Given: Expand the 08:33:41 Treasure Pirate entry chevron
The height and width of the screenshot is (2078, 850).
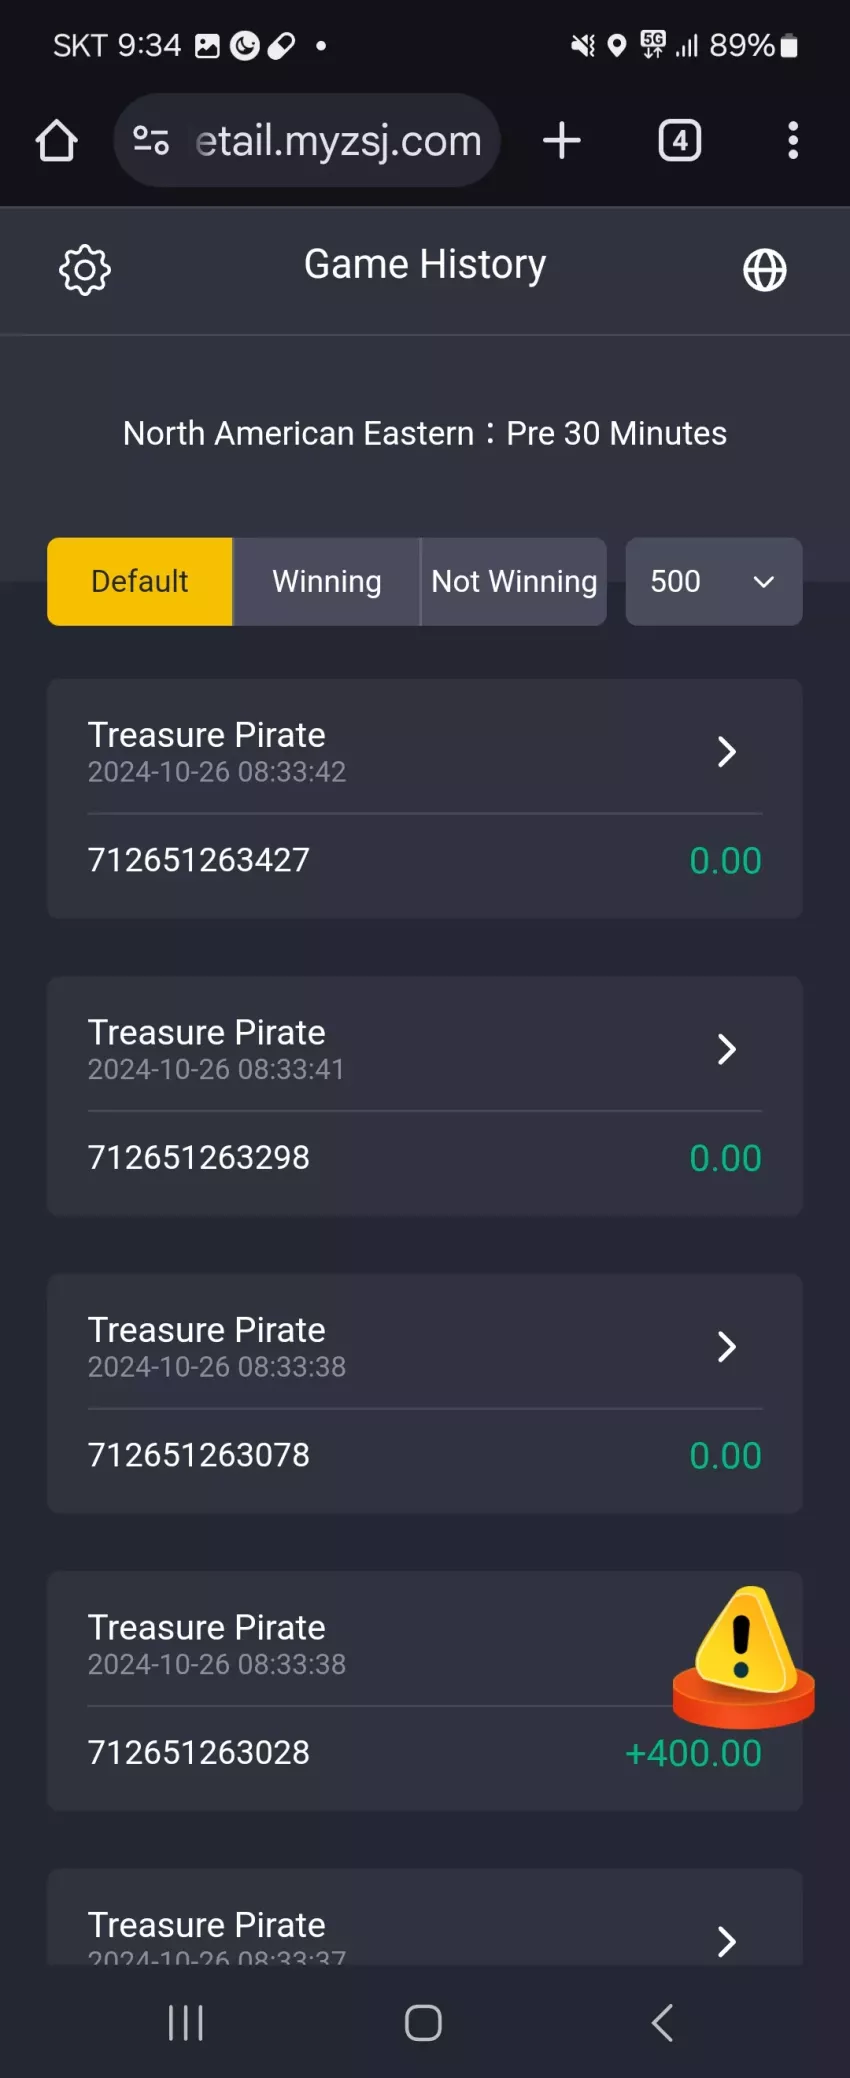Looking at the screenshot, I should coord(727,1049).
